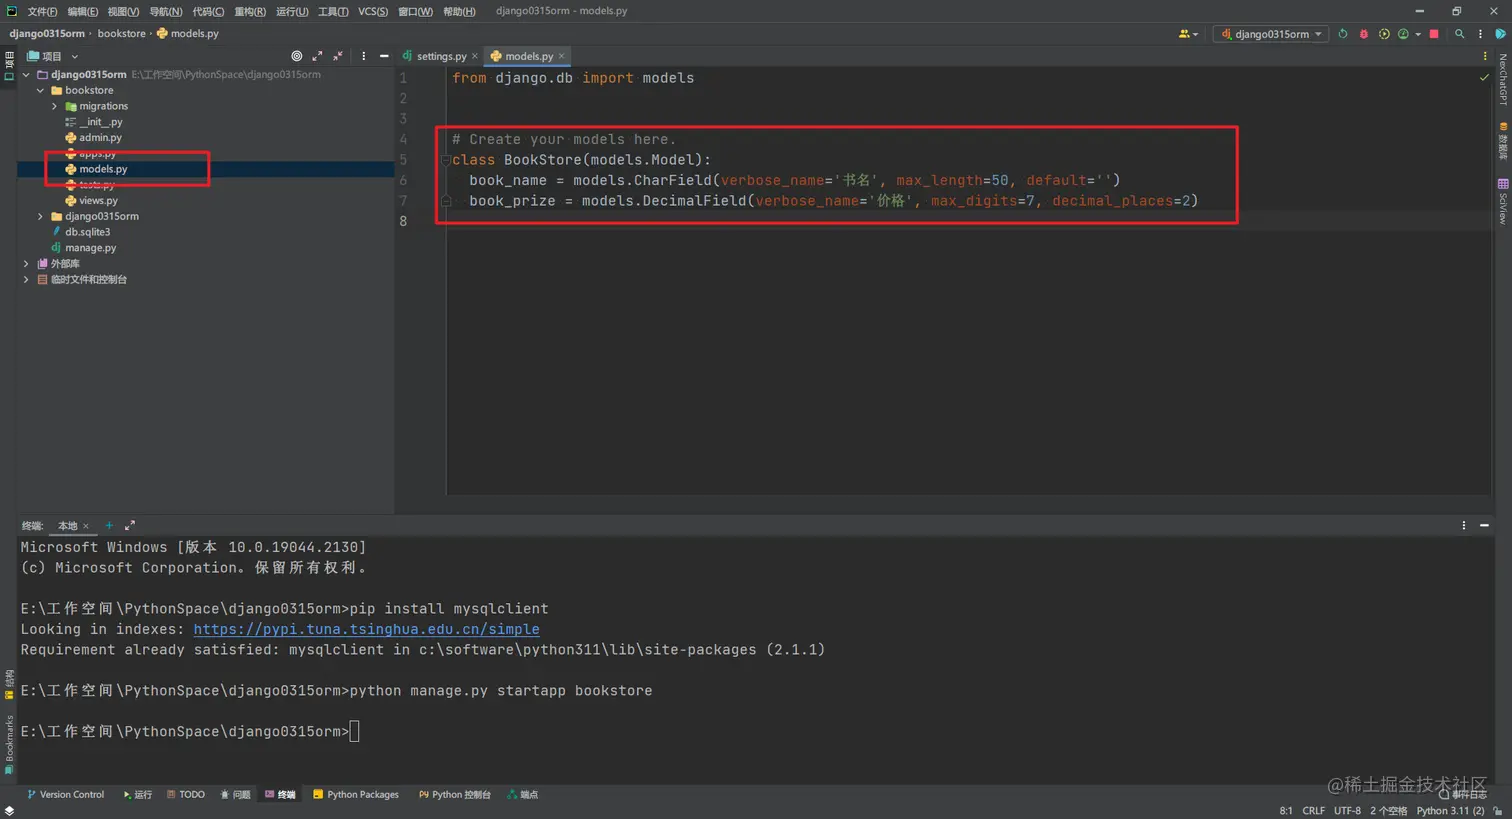This screenshot has height=819, width=1512.
Task: Fold the BookStore class in gutter
Action: pos(445,160)
